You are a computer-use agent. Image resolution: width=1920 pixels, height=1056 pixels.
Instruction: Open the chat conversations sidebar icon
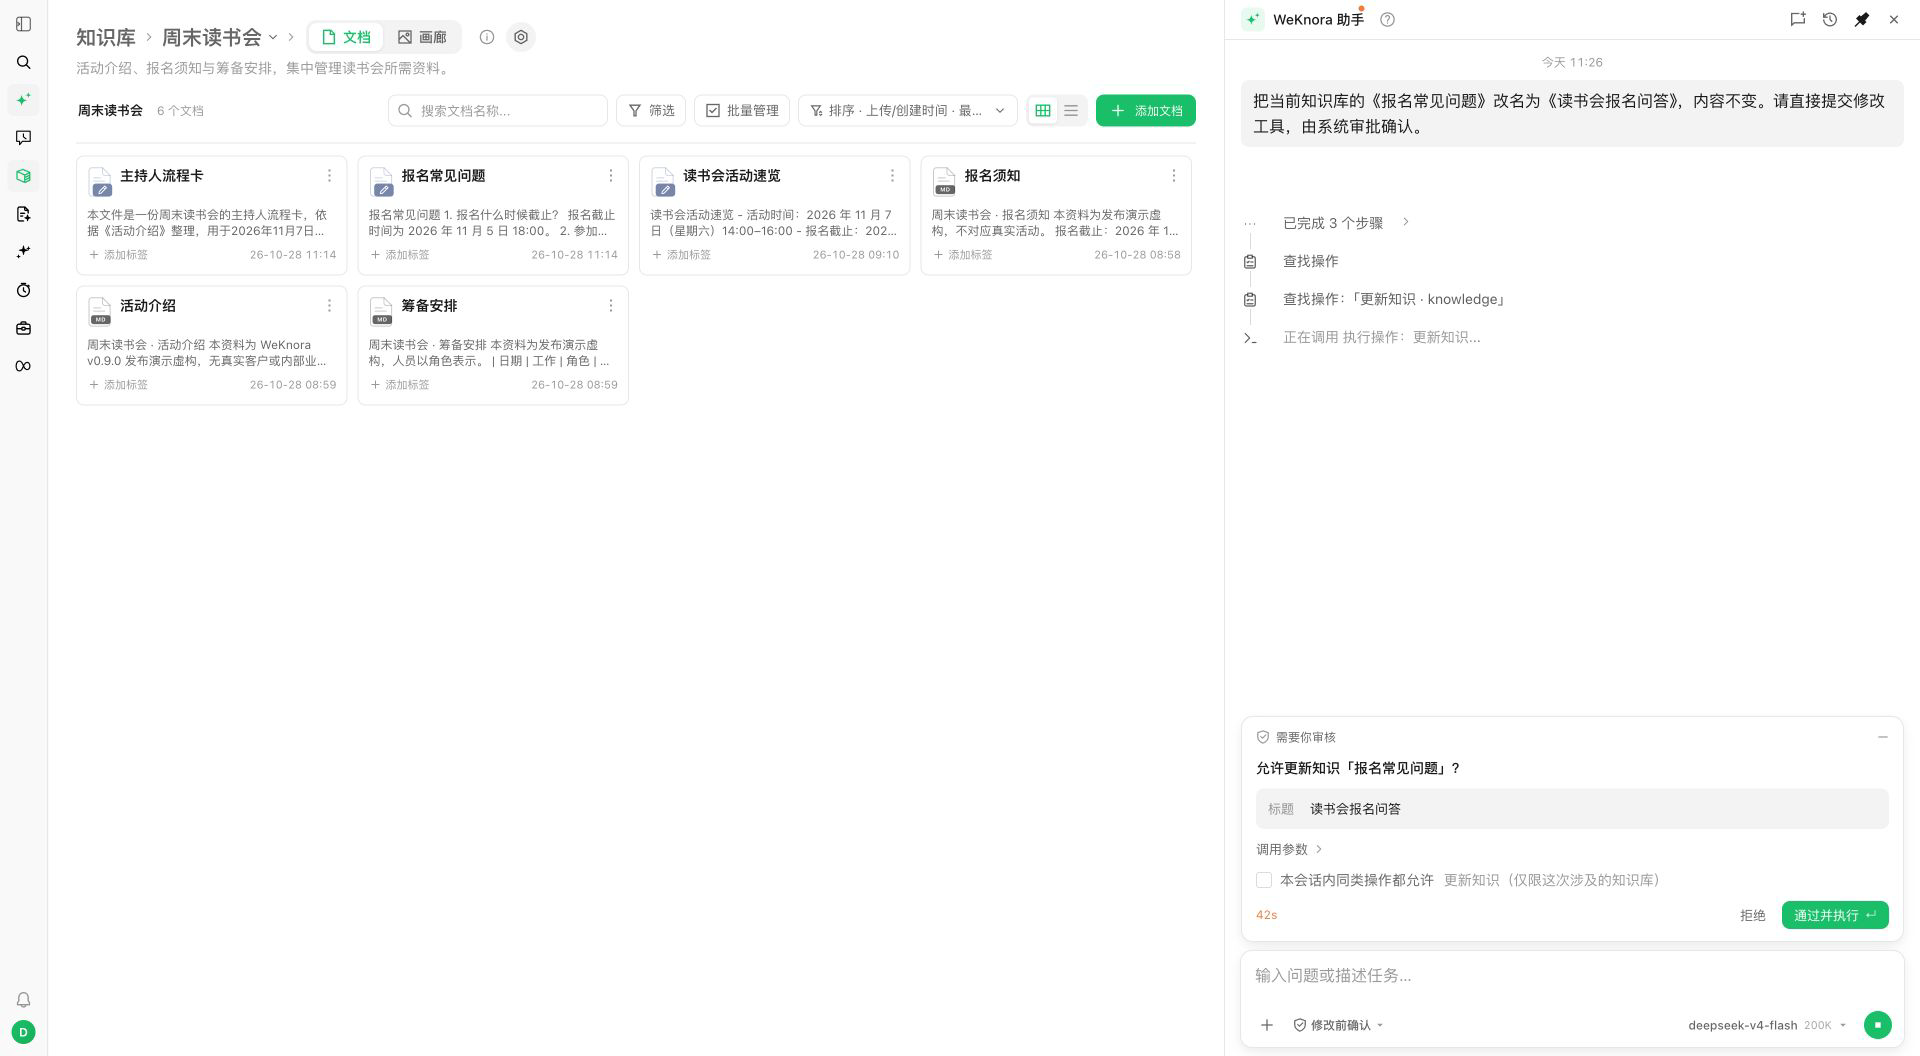coord(24,138)
